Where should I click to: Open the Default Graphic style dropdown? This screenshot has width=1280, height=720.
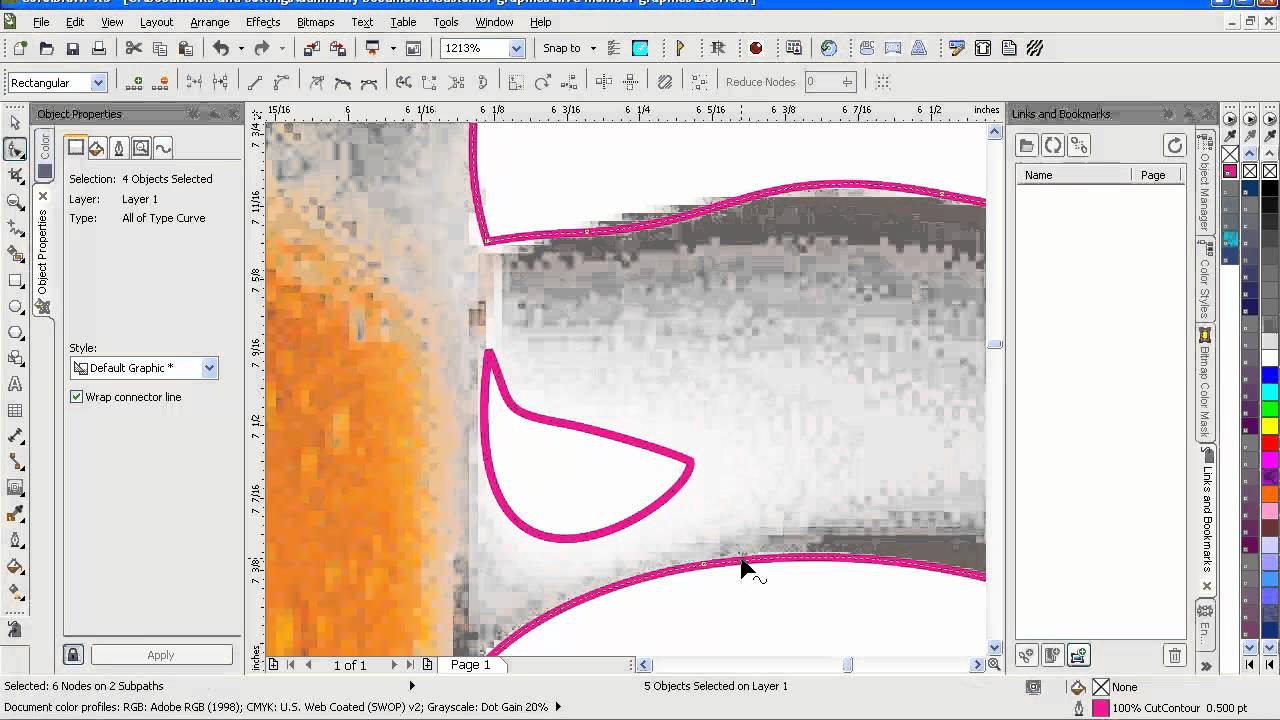click(x=209, y=368)
